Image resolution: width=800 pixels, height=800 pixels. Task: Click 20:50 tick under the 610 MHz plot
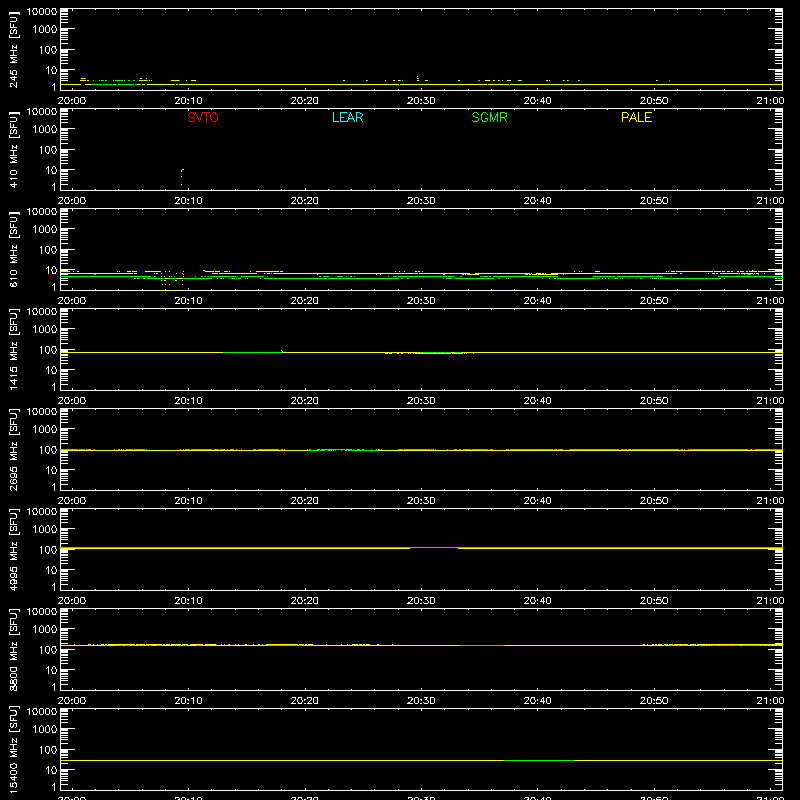pyautogui.click(x=654, y=301)
